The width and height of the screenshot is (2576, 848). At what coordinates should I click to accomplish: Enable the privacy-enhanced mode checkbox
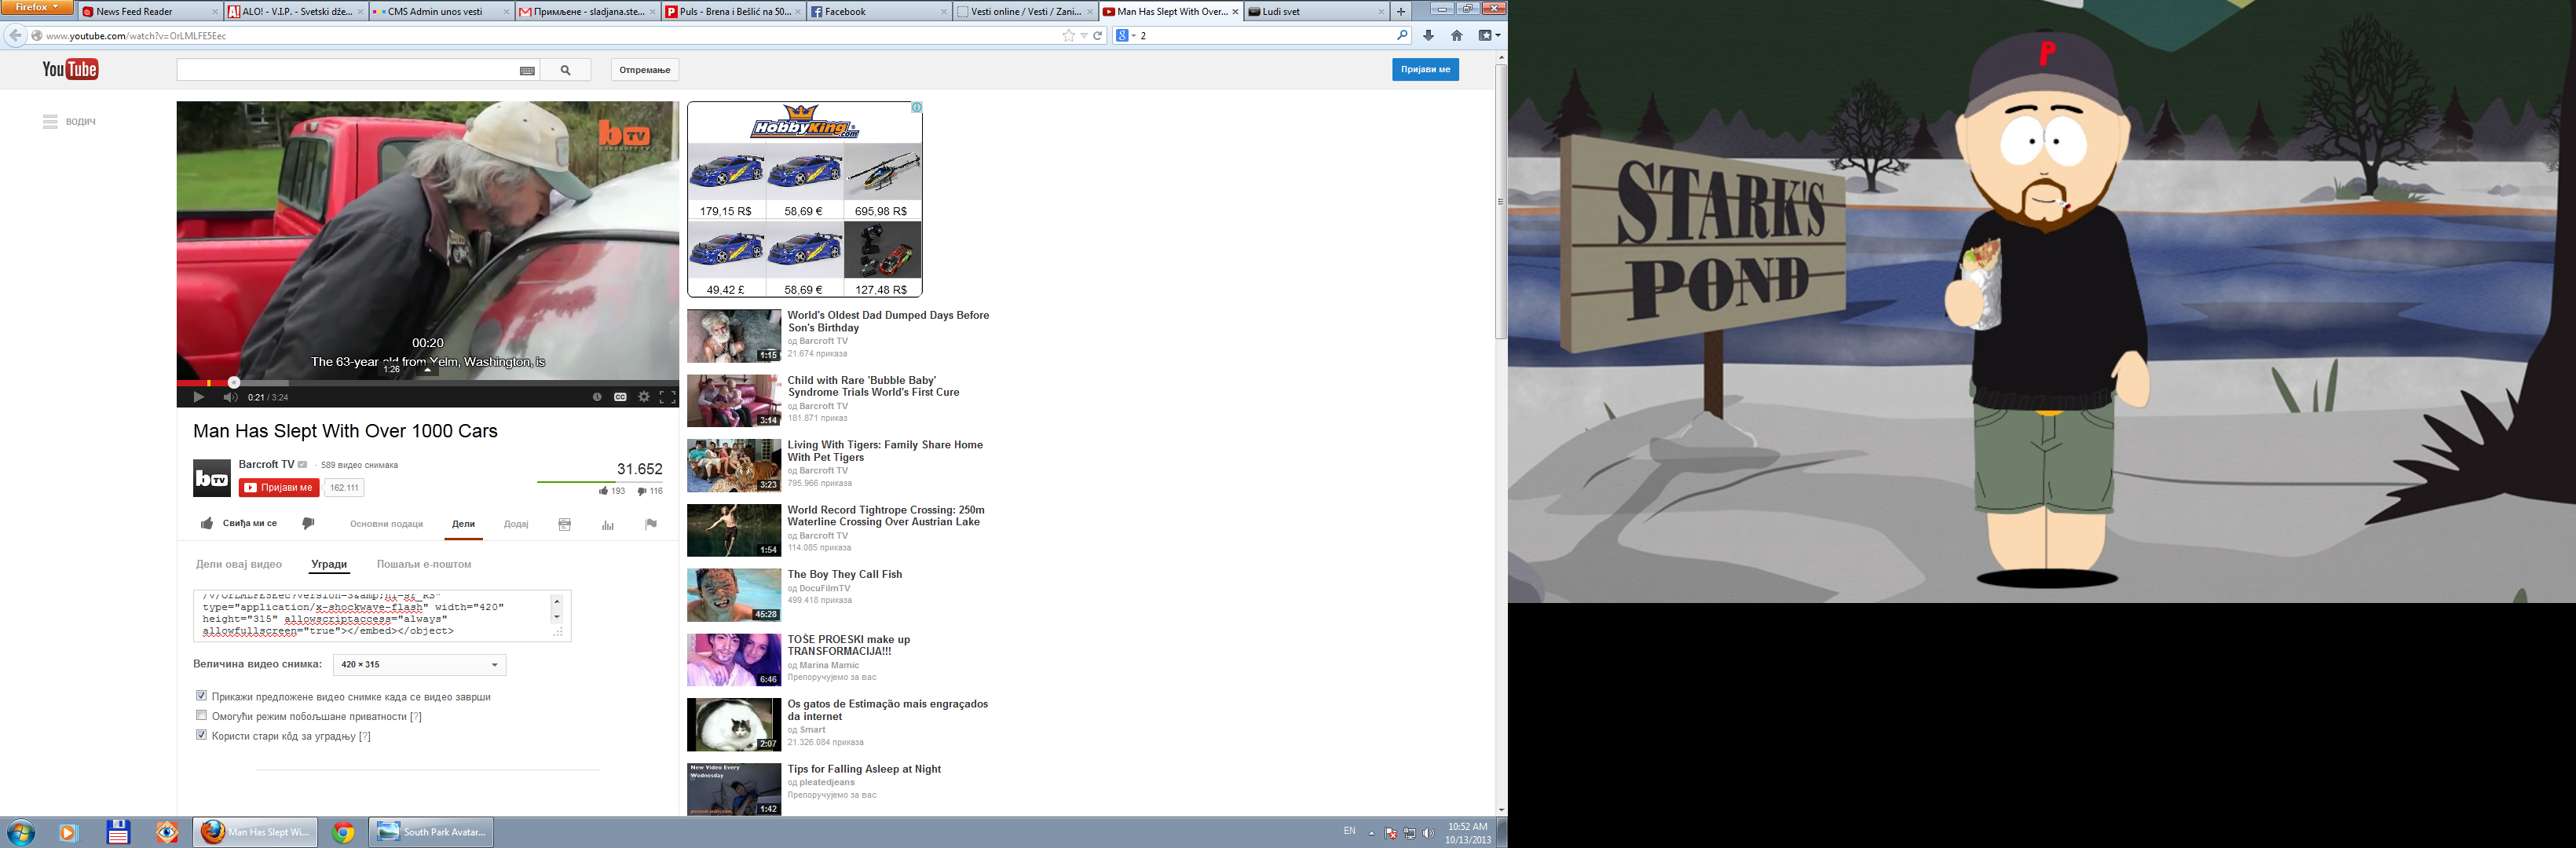[x=201, y=716]
